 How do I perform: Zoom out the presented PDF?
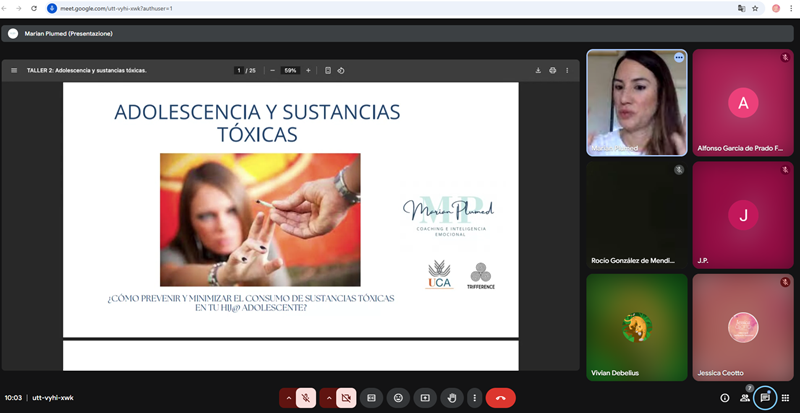(x=272, y=70)
